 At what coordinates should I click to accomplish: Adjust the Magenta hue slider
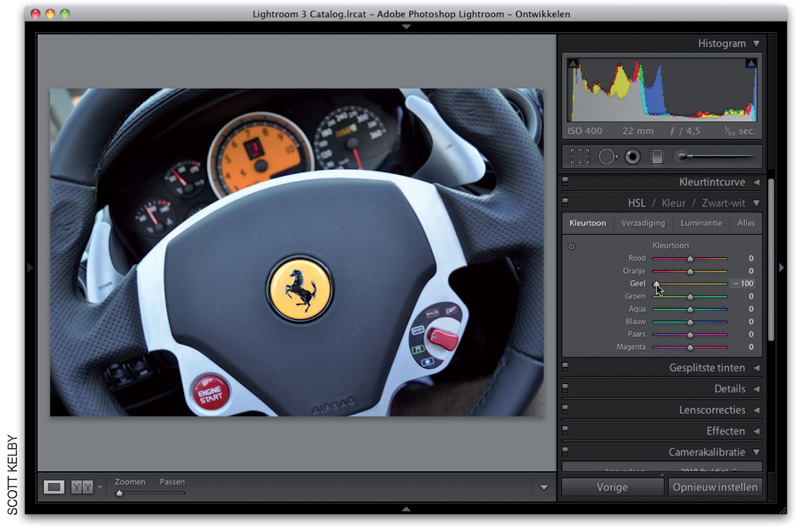[690, 347]
